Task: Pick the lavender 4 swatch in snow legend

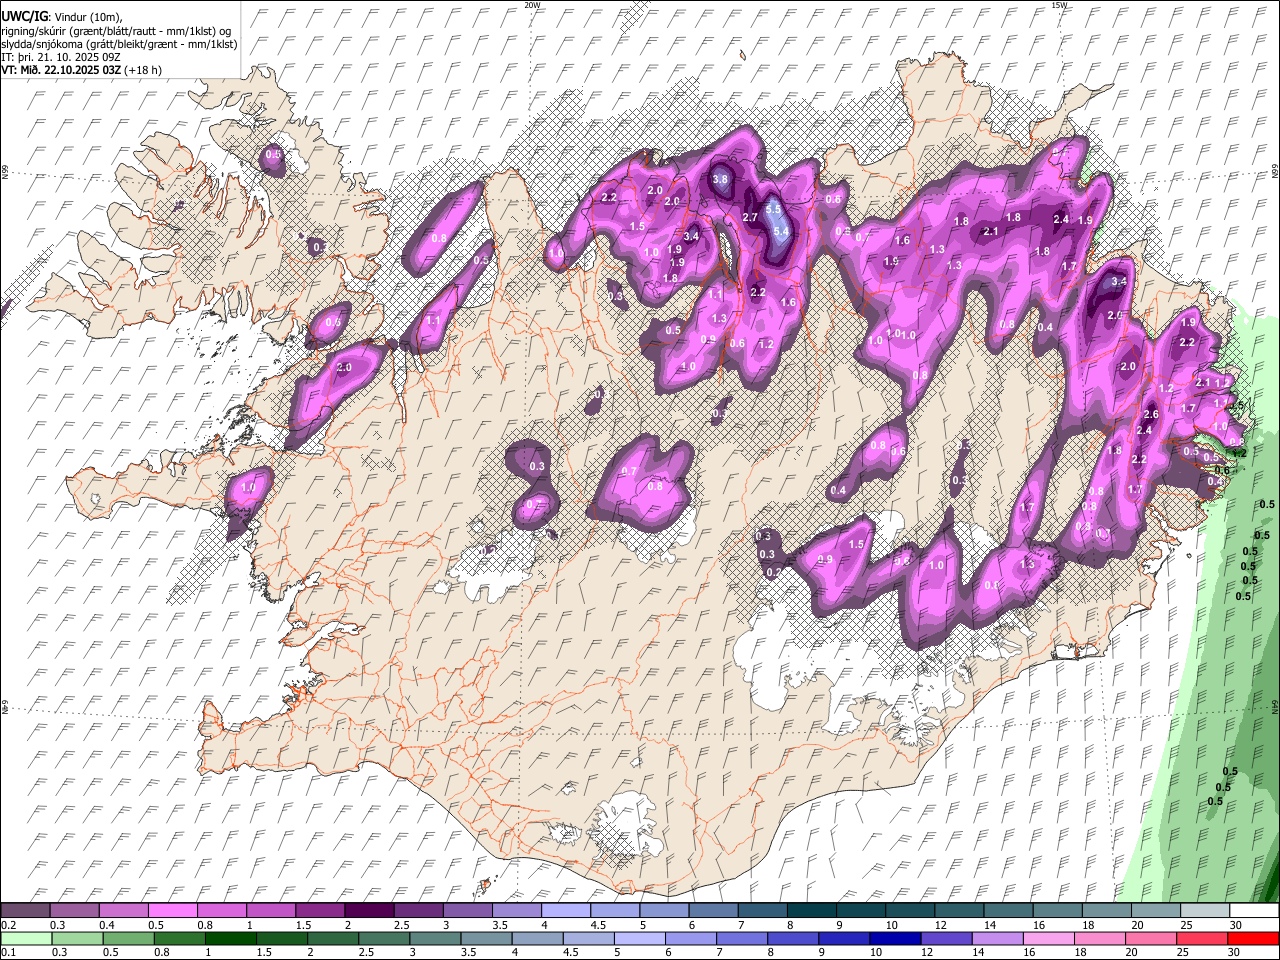Action: (565, 911)
